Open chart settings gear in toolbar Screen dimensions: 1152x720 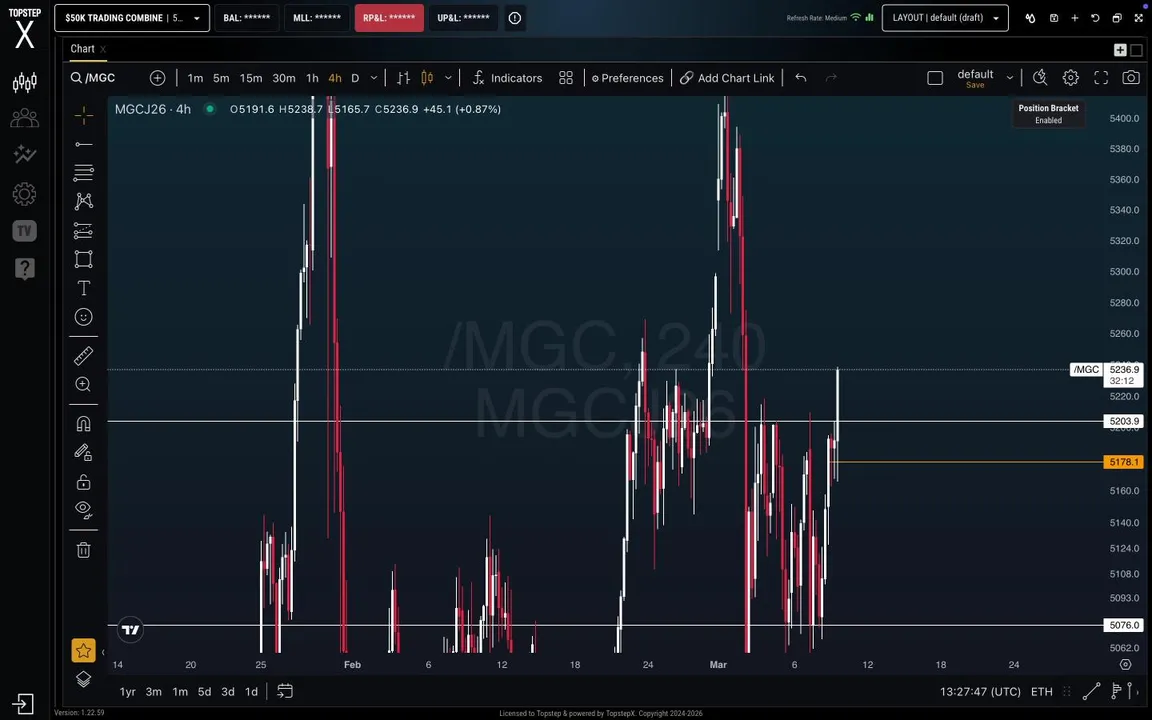click(1070, 78)
